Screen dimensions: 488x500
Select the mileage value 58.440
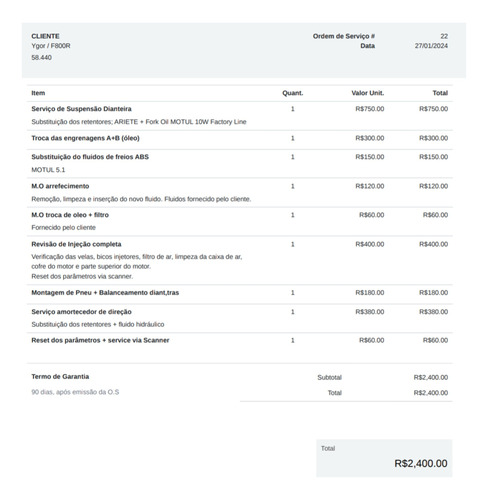click(41, 57)
